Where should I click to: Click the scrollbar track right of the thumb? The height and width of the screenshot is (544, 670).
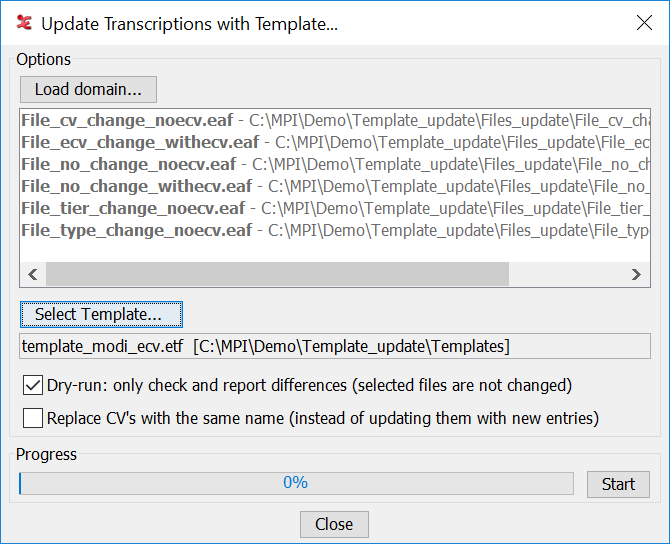coord(565,275)
